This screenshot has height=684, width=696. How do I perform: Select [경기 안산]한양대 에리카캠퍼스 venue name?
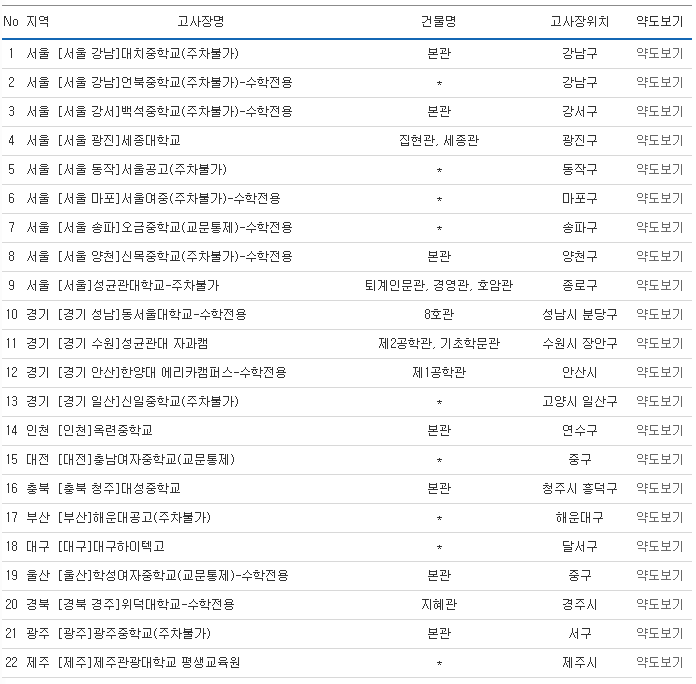click(x=172, y=372)
